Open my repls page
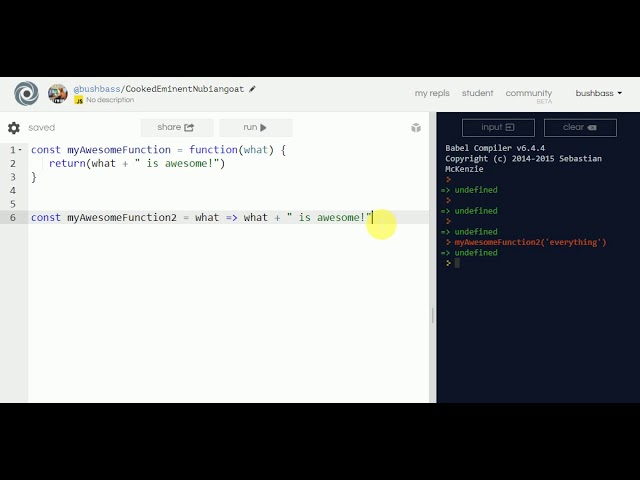The height and width of the screenshot is (480, 640). [x=432, y=93]
